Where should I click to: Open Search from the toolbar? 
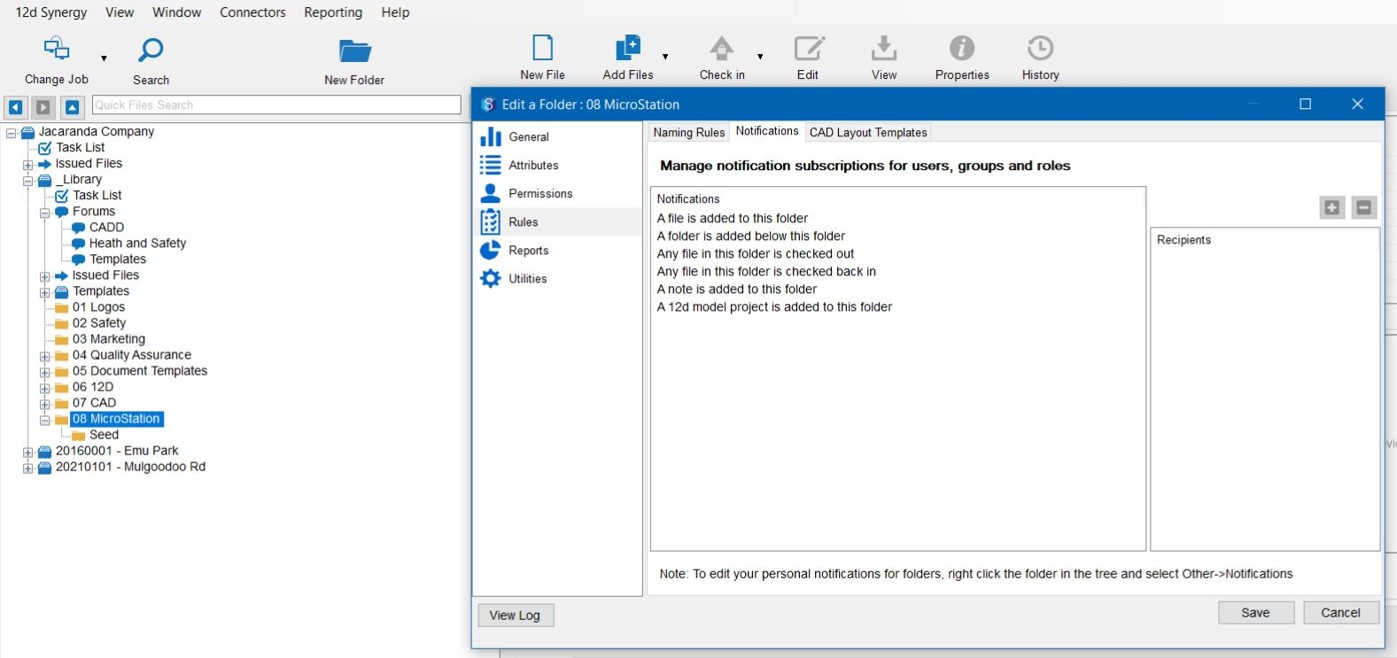(x=151, y=50)
